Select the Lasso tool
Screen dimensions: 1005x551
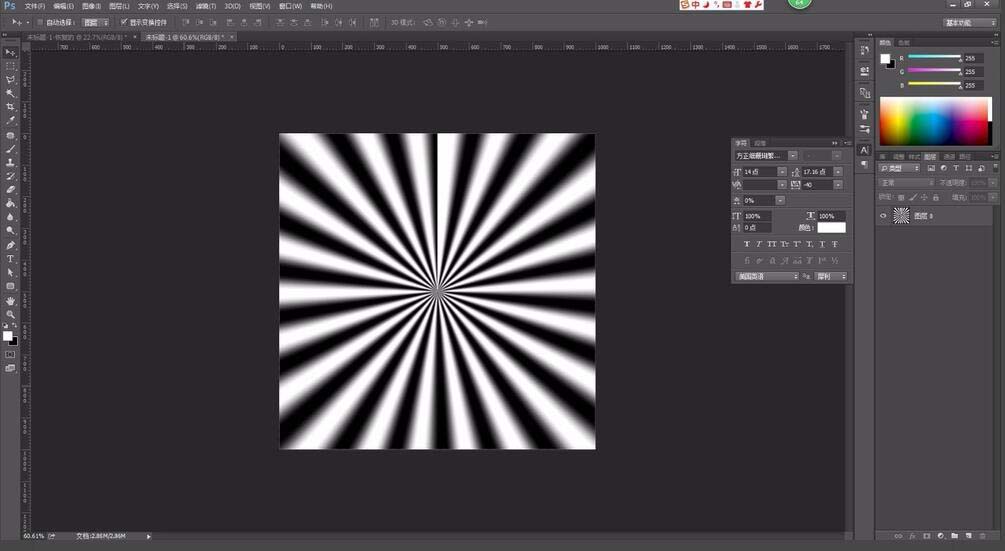point(10,79)
